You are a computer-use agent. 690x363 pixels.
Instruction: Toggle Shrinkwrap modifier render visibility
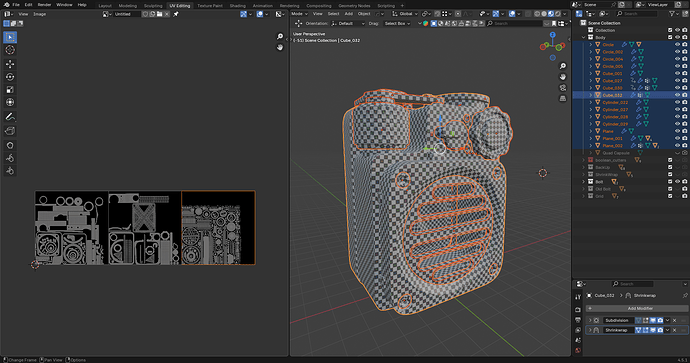coord(660,330)
